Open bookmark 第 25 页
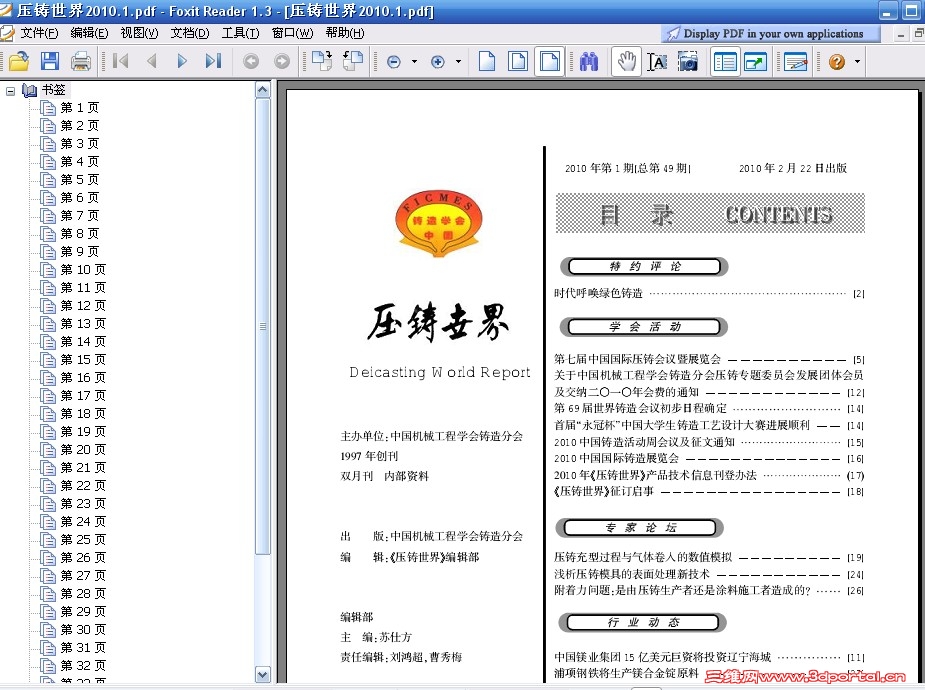The height and width of the screenshot is (690, 925). click(83, 540)
